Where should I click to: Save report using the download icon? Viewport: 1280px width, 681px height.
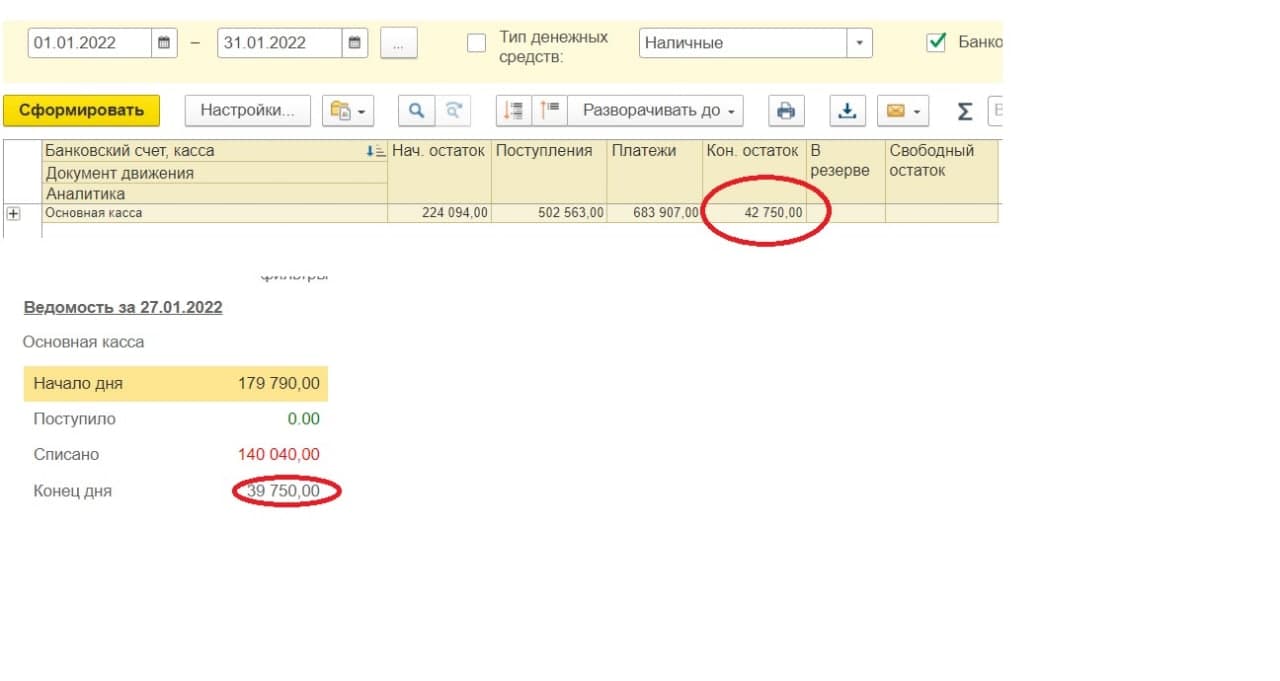click(847, 111)
